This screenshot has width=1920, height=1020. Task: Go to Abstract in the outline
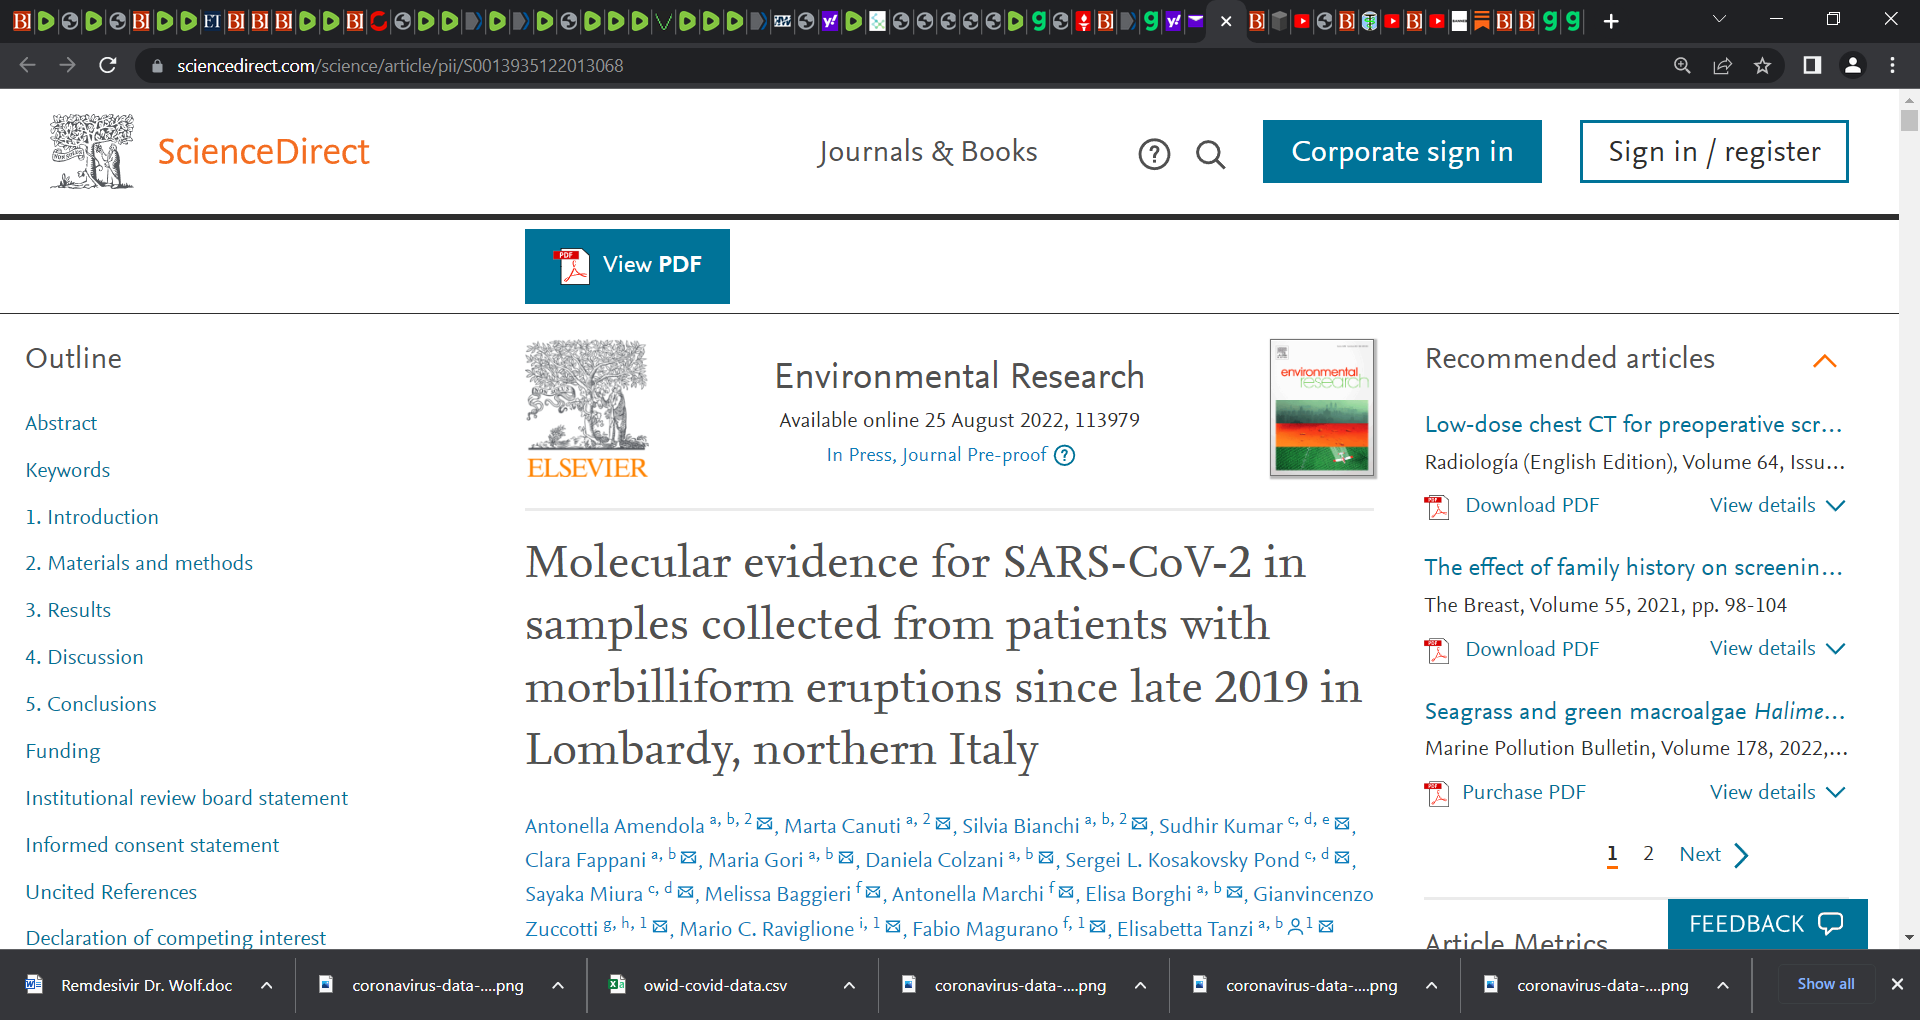pyautogui.click(x=61, y=423)
